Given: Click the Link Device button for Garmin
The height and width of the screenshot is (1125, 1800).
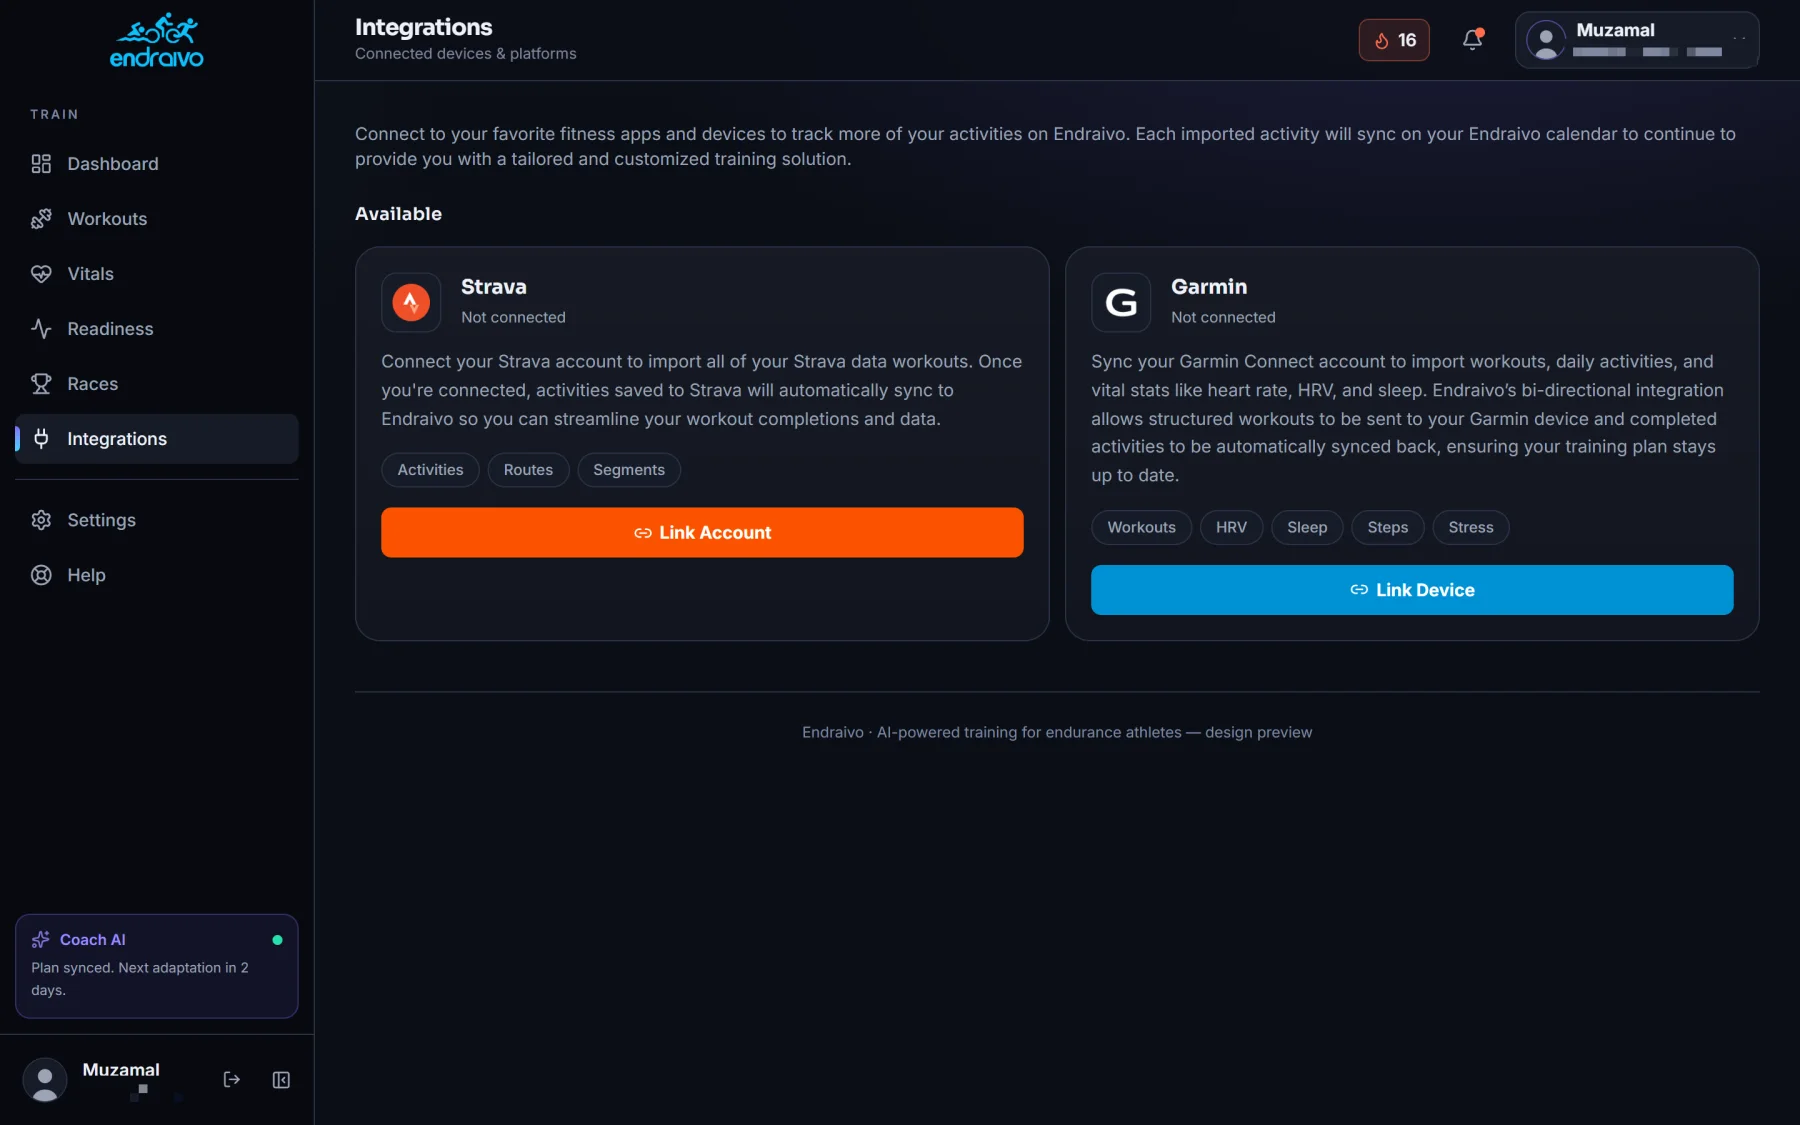Looking at the screenshot, I should 1412,590.
